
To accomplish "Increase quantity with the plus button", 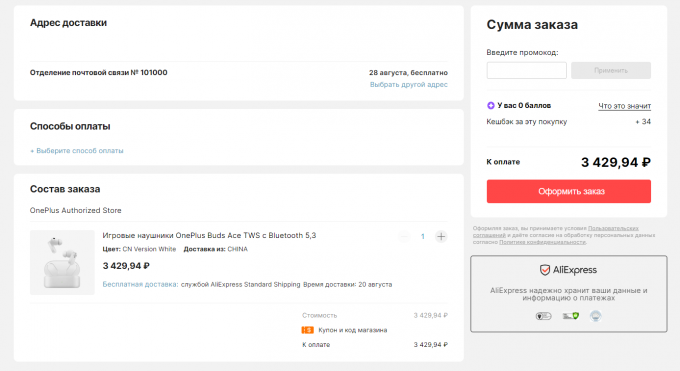I will coord(441,236).
